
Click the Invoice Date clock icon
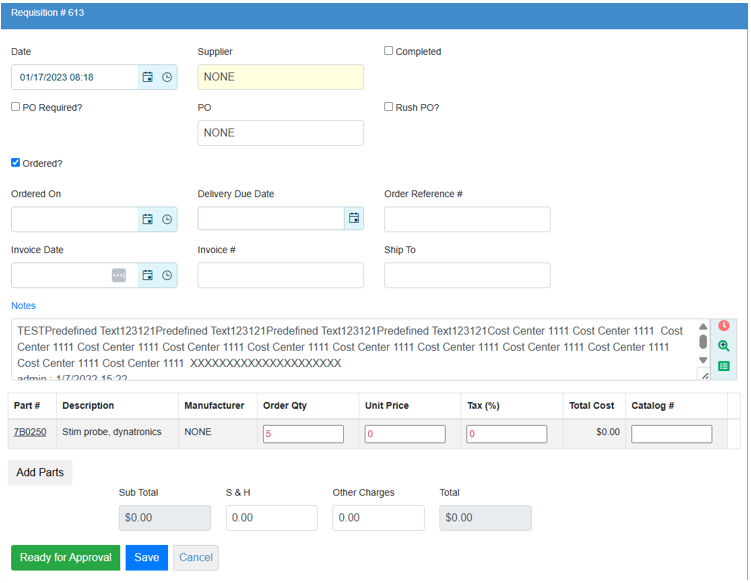coord(167,275)
